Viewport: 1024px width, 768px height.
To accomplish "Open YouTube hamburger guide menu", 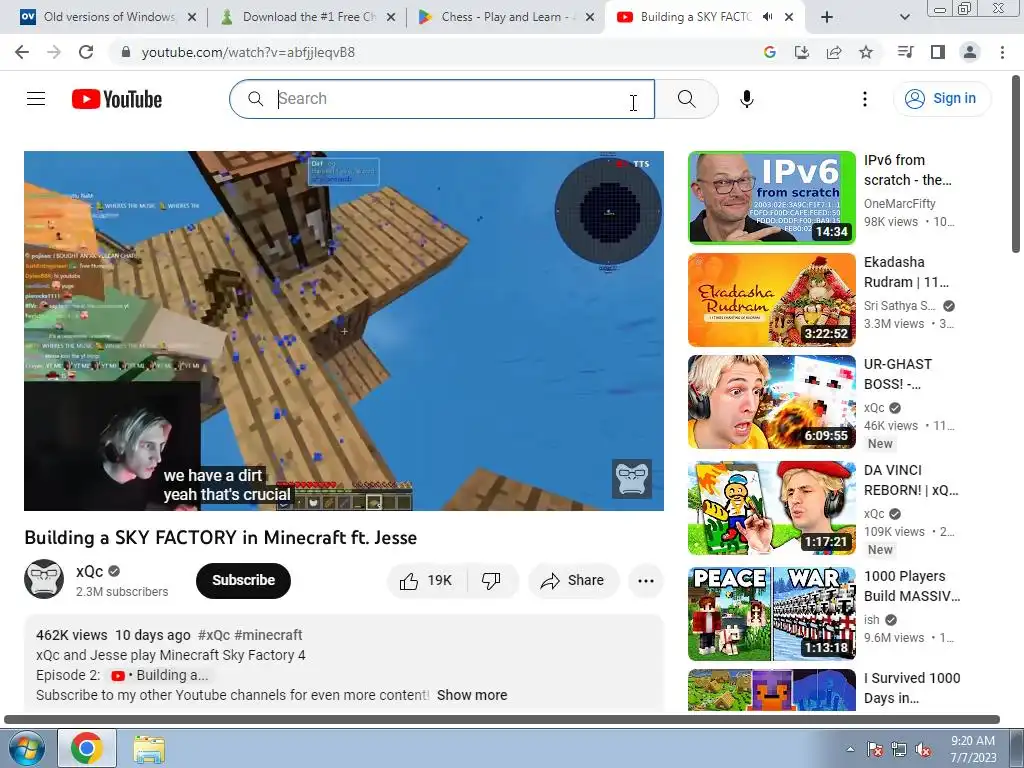I will pyautogui.click(x=36, y=99).
